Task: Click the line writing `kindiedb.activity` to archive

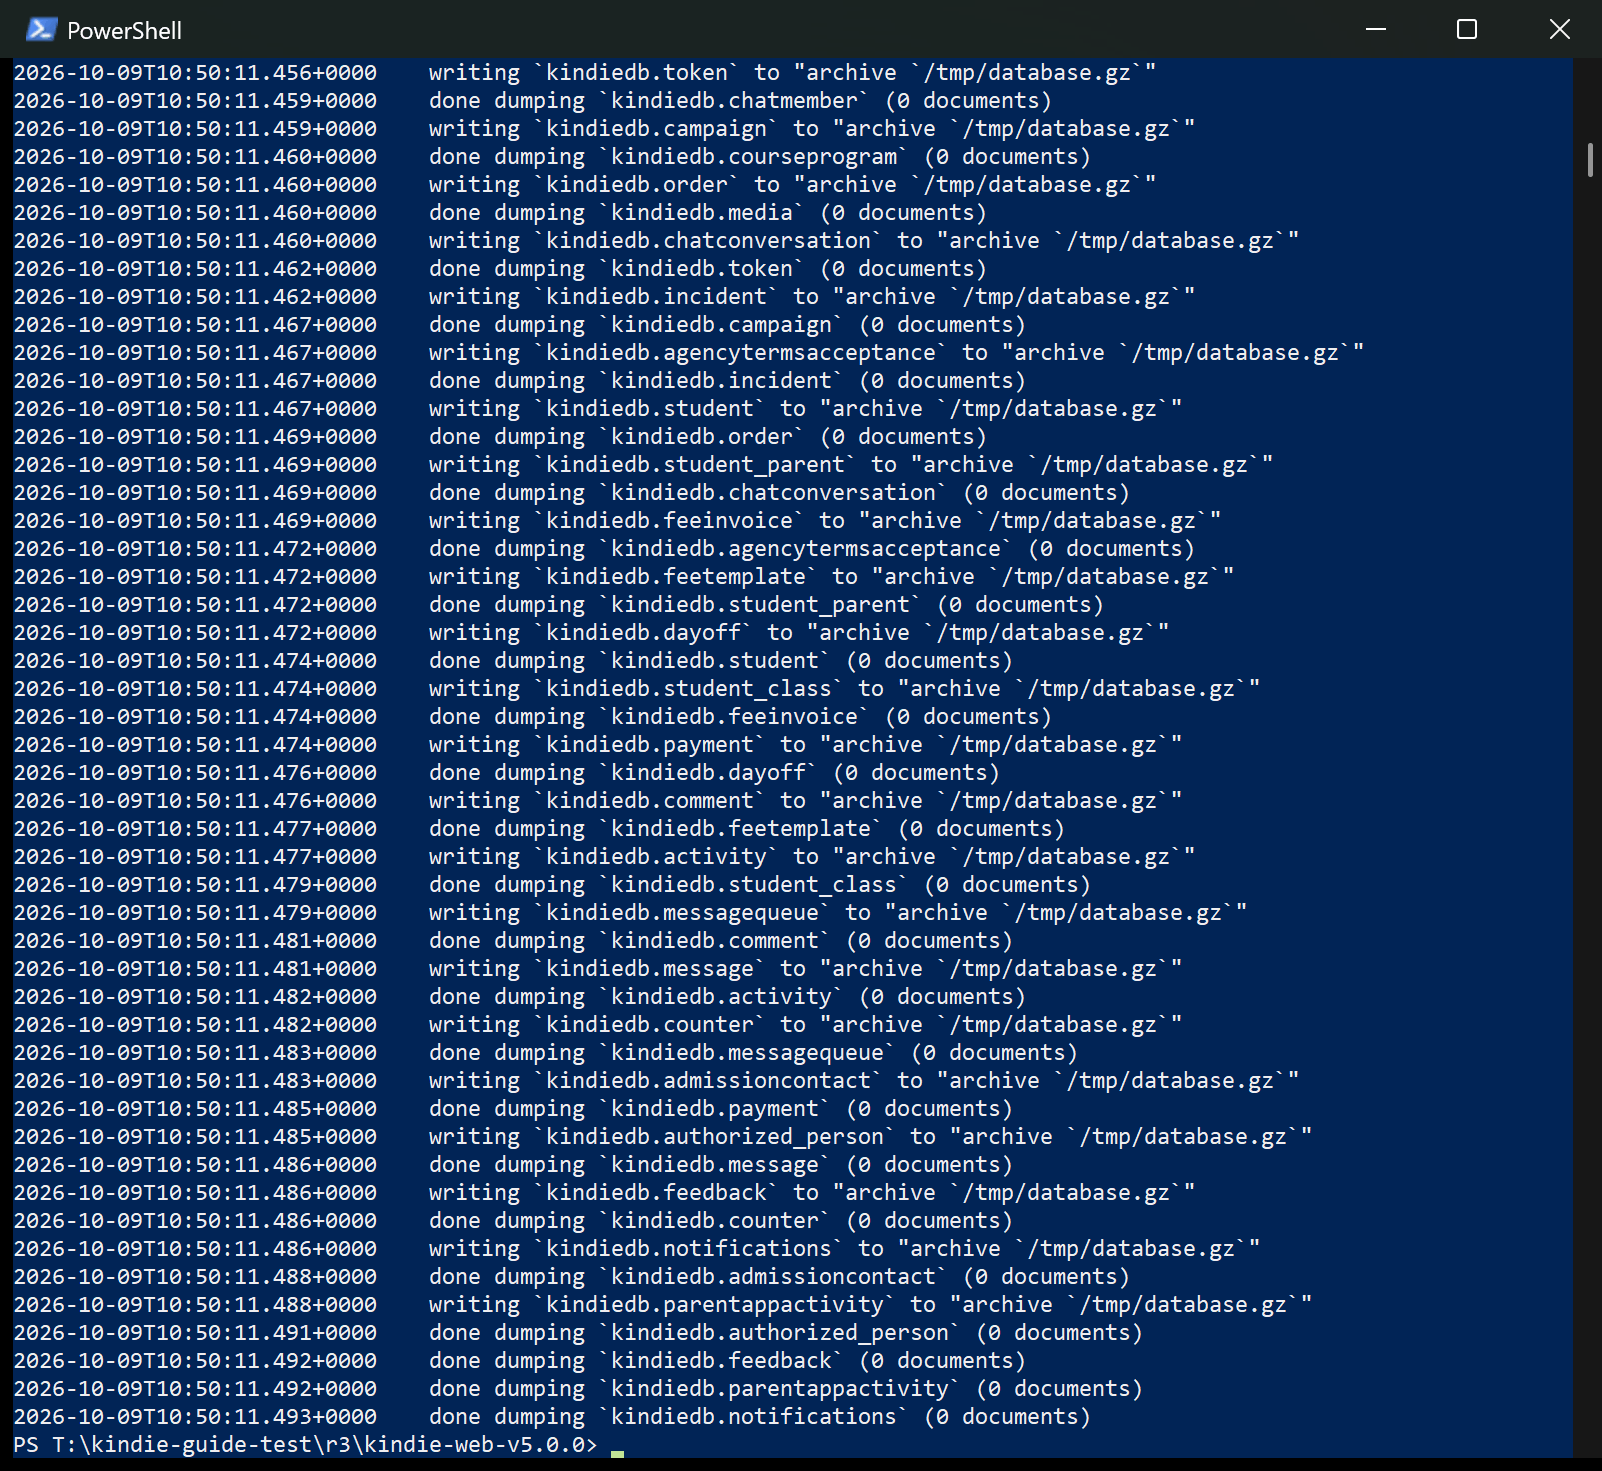Action: (604, 857)
